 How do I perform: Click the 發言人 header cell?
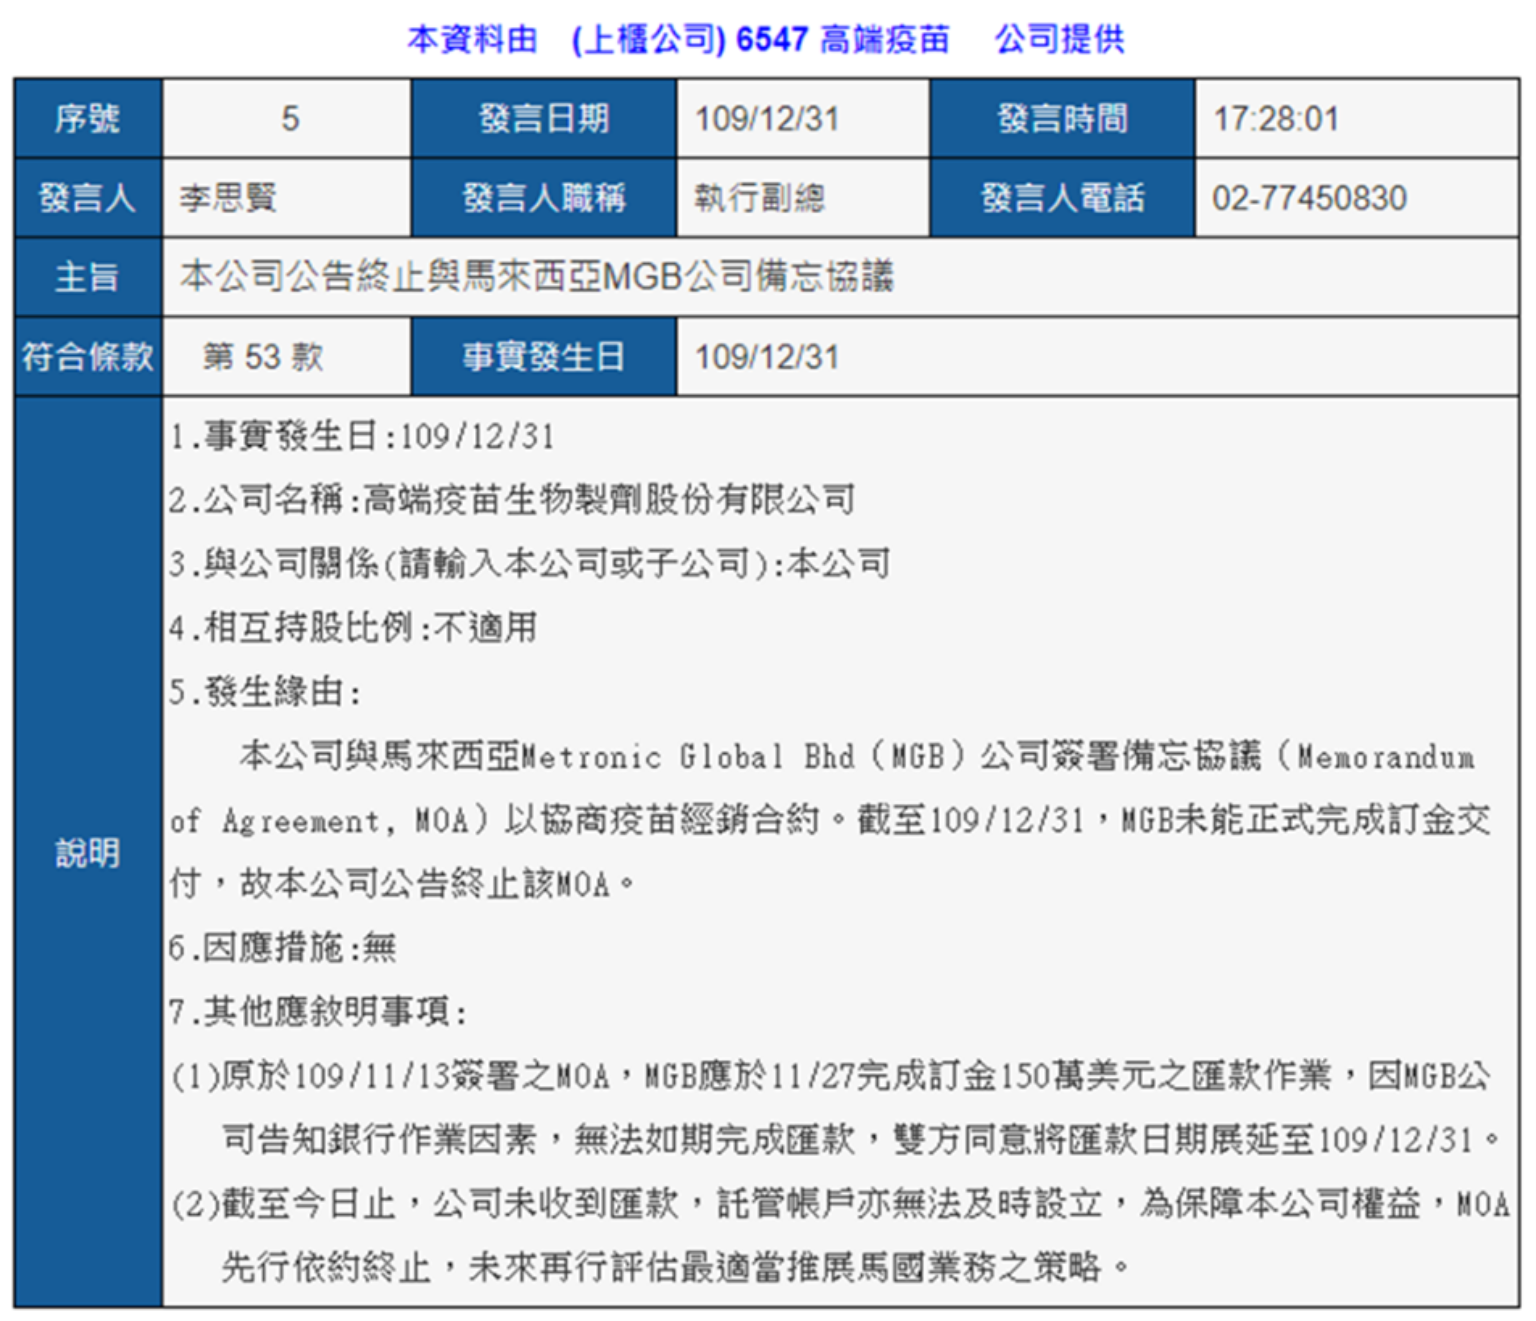(x=88, y=198)
